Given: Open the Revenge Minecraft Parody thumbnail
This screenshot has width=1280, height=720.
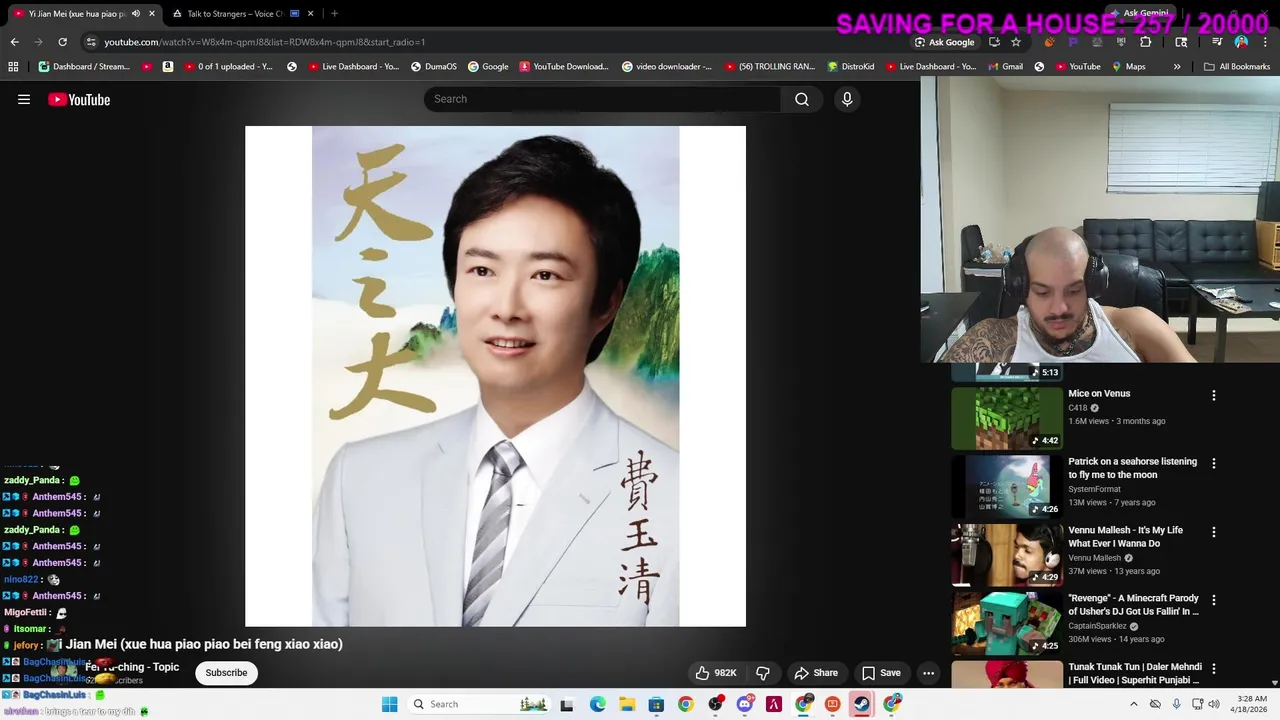Looking at the screenshot, I should tap(1007, 623).
